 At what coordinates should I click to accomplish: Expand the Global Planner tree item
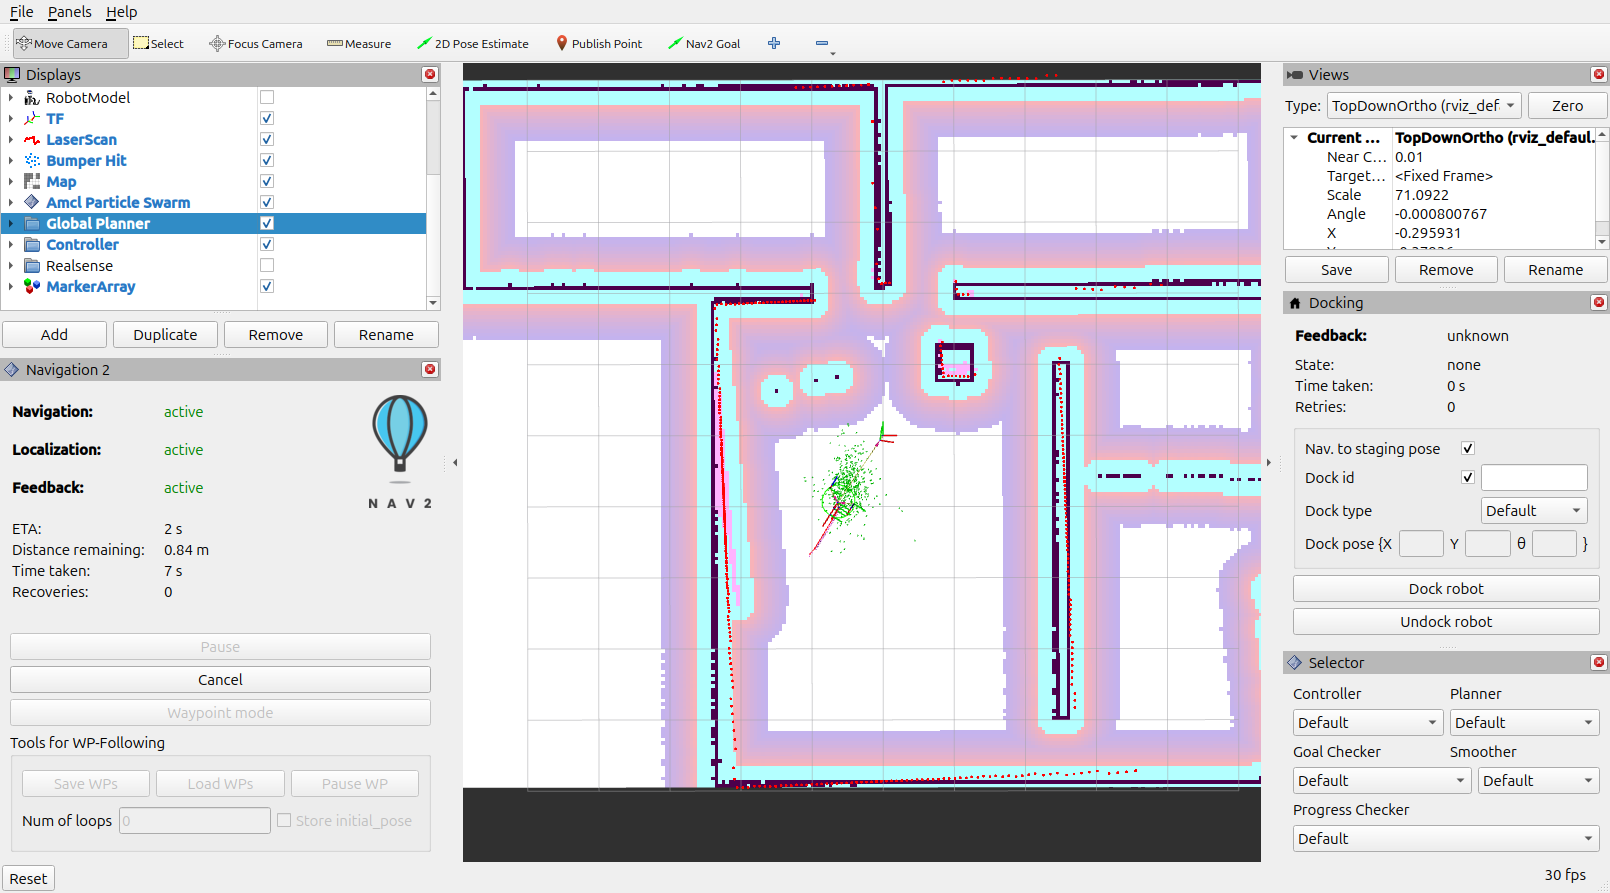point(11,224)
